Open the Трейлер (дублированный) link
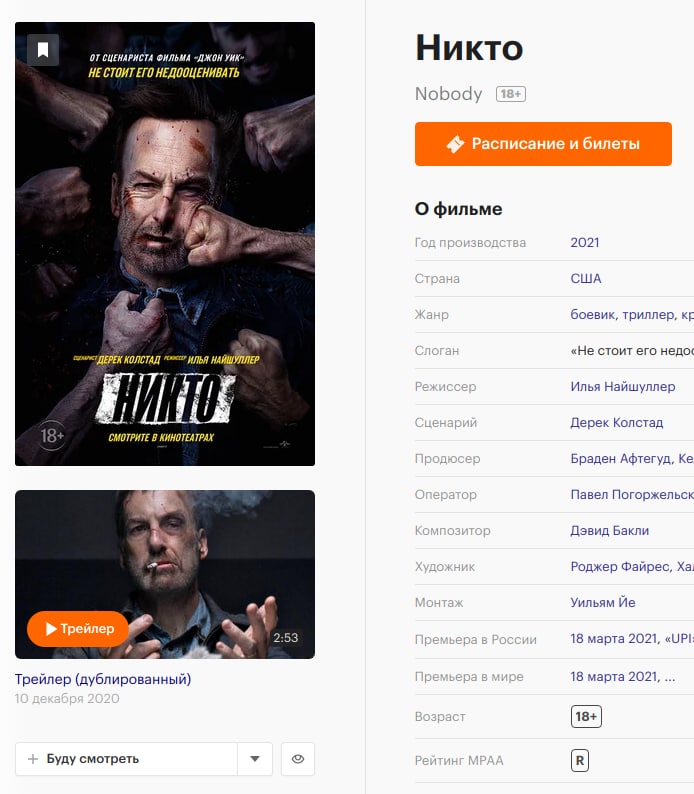This screenshot has width=694, height=794. 103,679
